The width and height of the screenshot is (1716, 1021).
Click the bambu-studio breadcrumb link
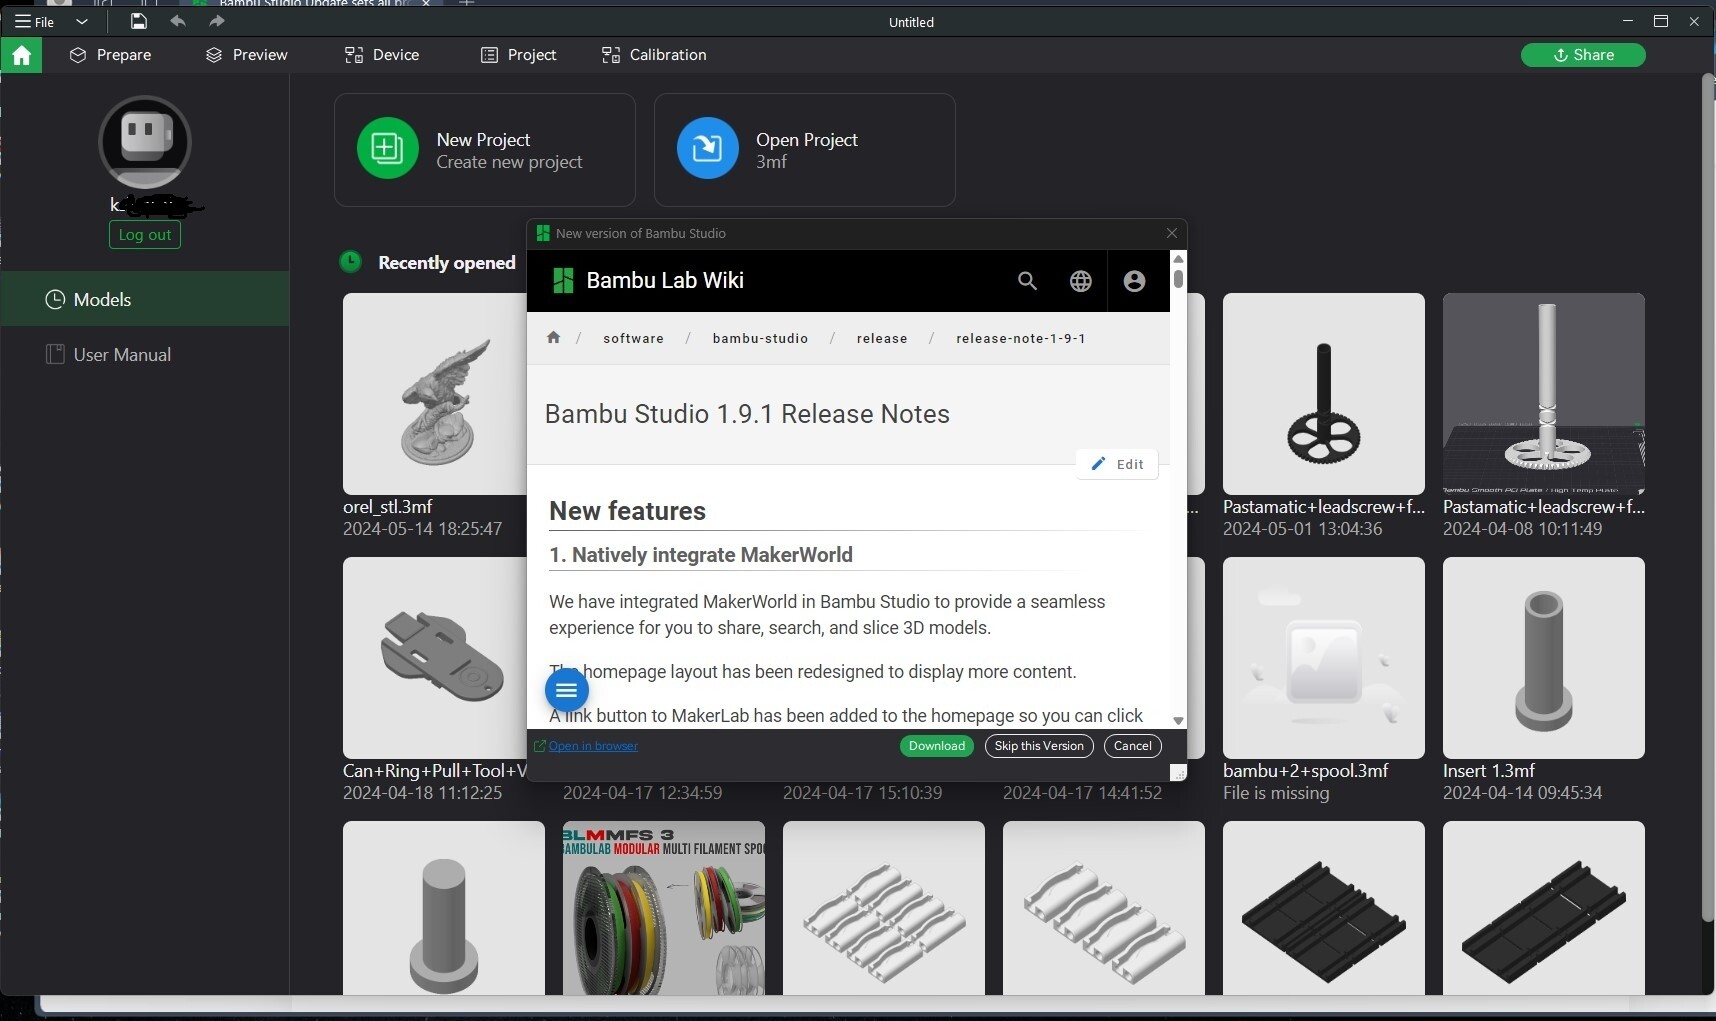pos(760,339)
